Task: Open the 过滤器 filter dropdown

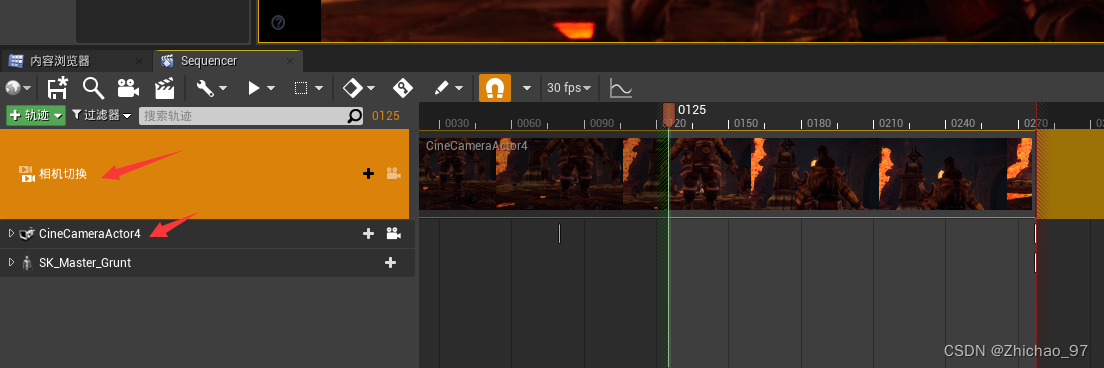Action: click(101, 115)
